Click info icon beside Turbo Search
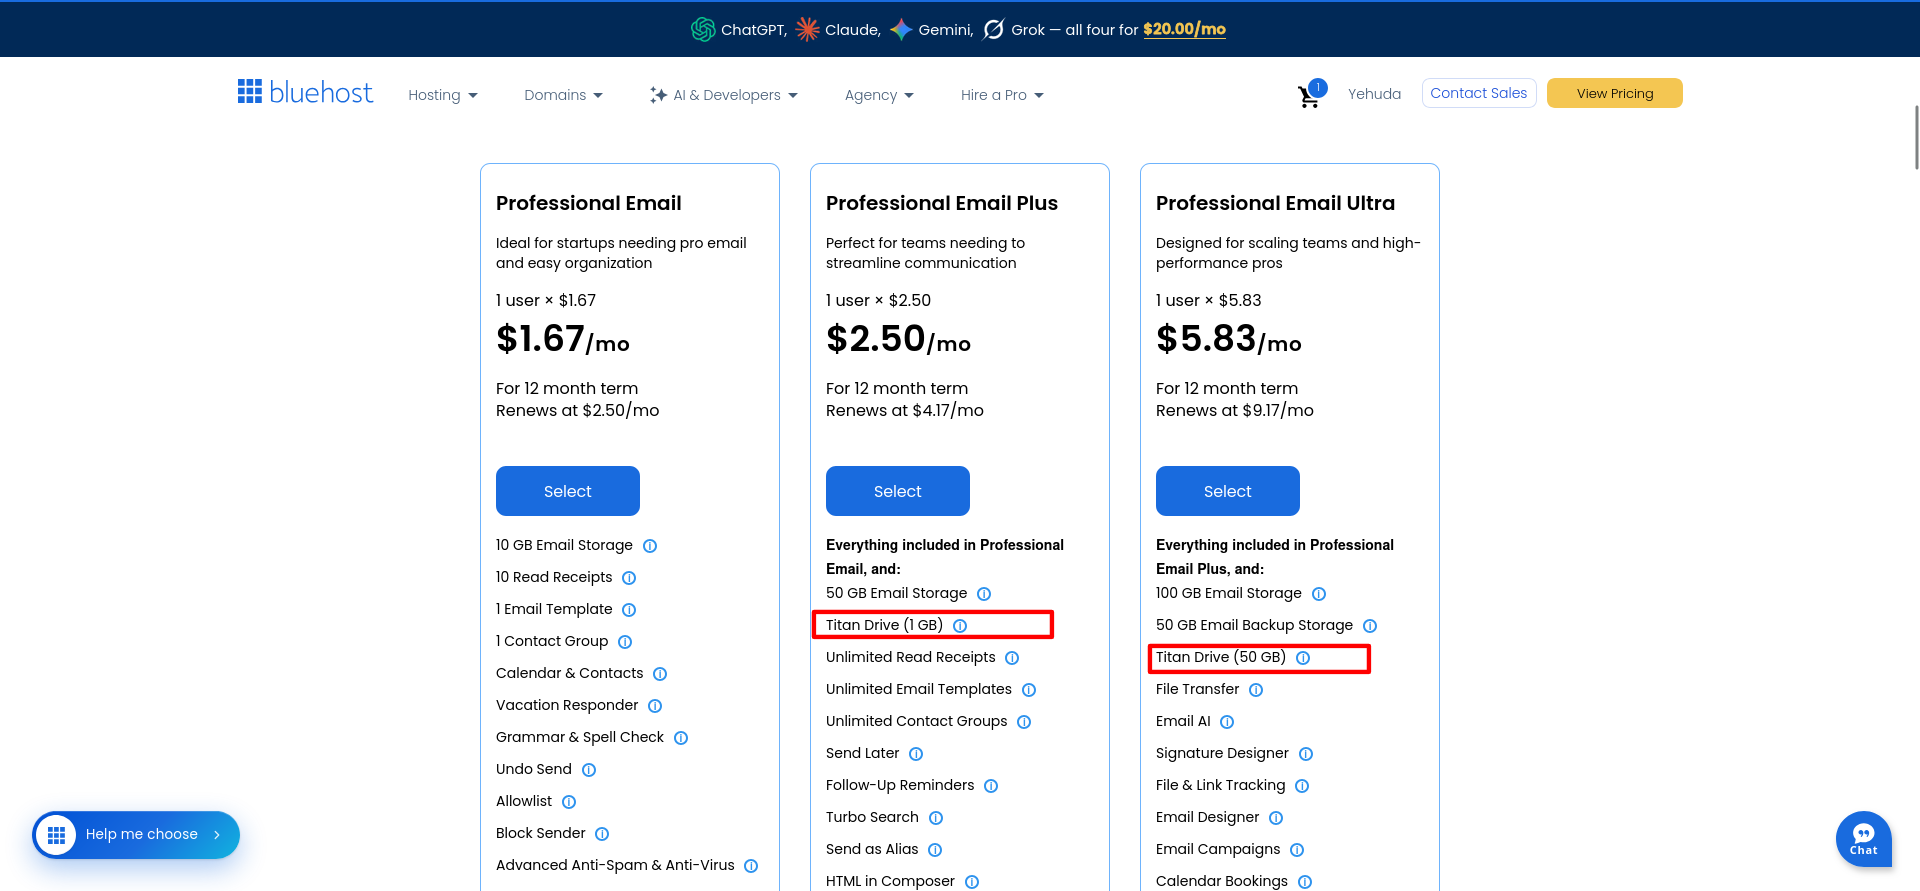 [936, 818]
